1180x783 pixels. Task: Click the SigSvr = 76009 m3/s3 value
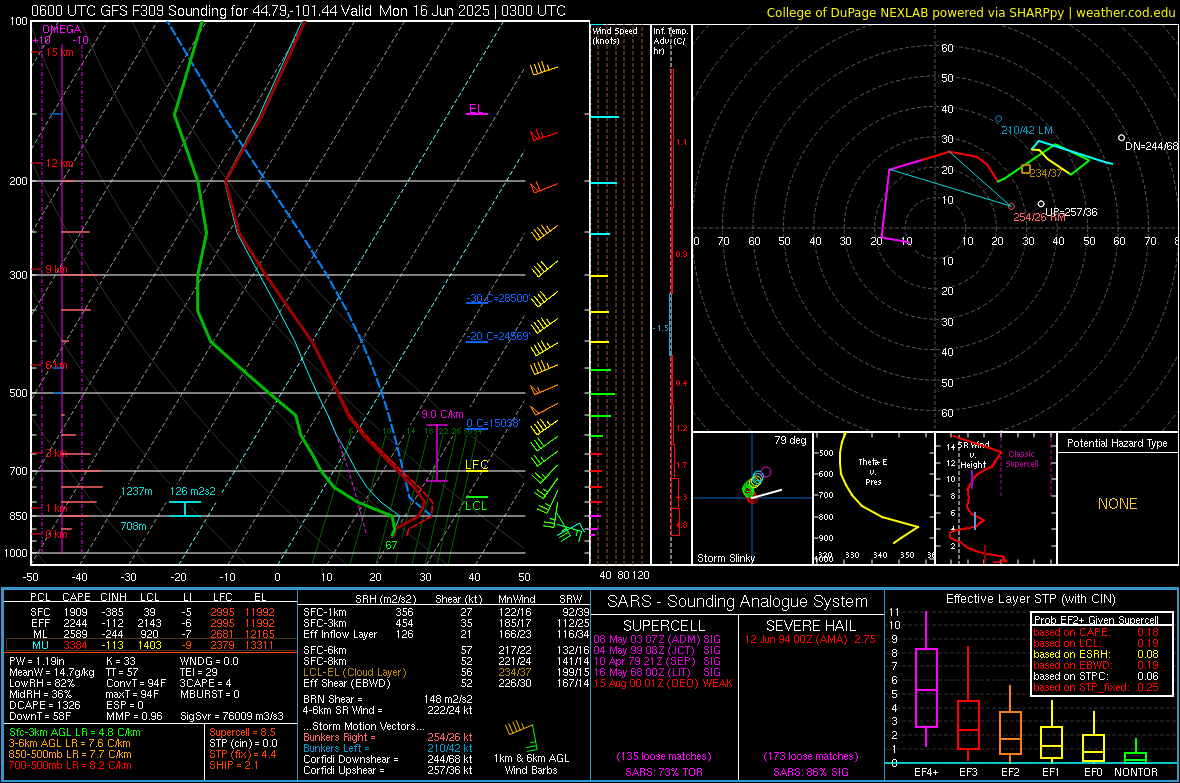click(x=232, y=716)
